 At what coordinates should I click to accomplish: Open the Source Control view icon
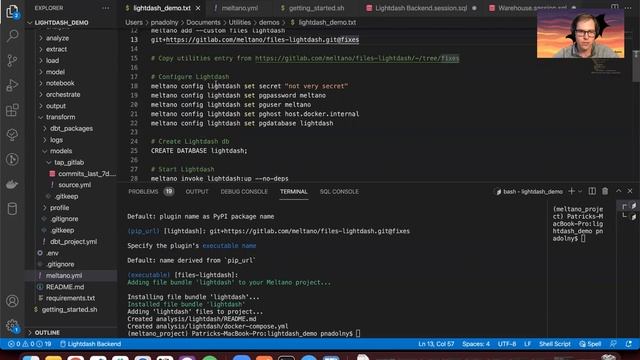(x=12, y=61)
